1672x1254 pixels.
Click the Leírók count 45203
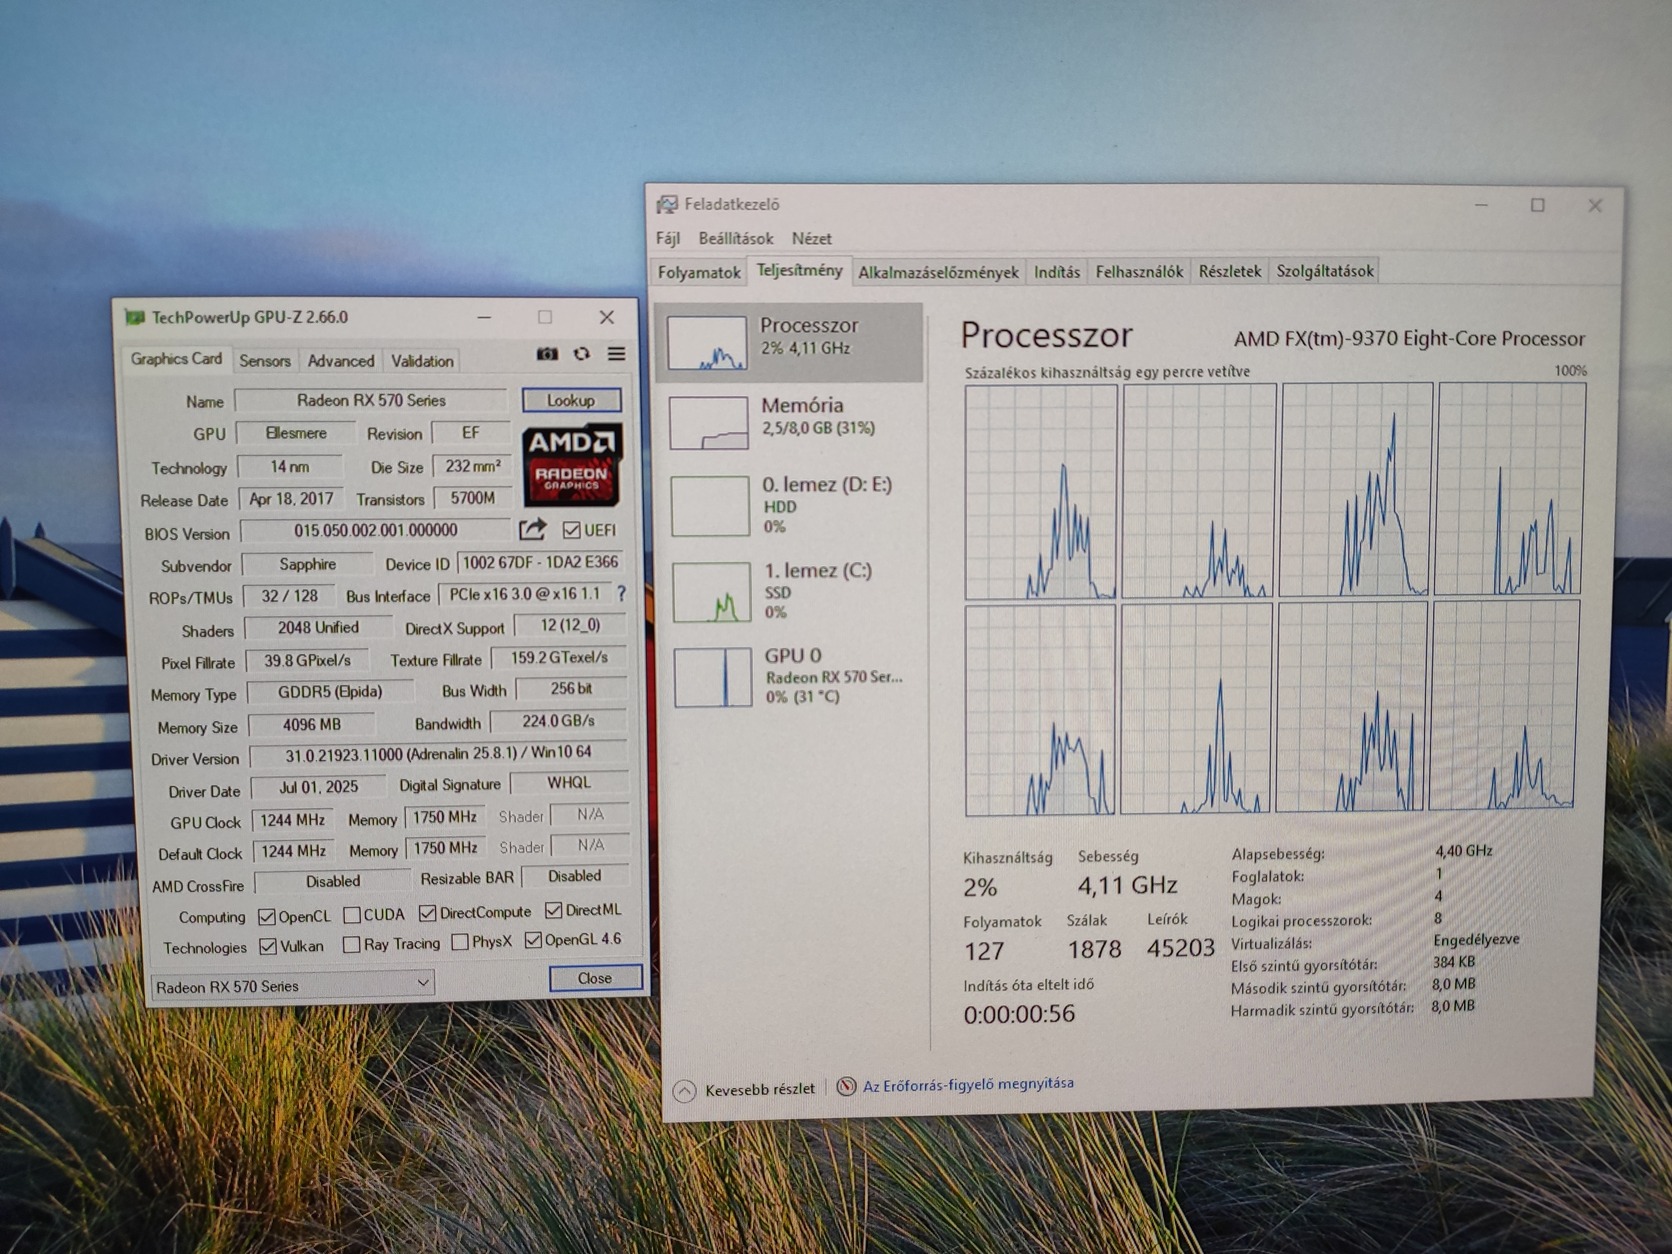click(1181, 948)
